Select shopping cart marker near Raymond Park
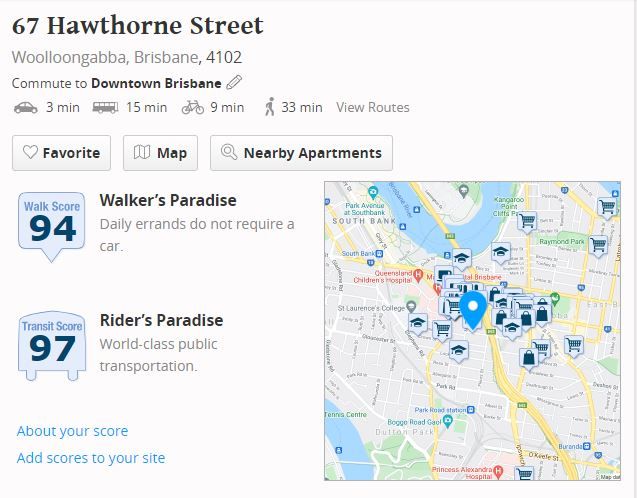This screenshot has height=498, width=637. 598,246
